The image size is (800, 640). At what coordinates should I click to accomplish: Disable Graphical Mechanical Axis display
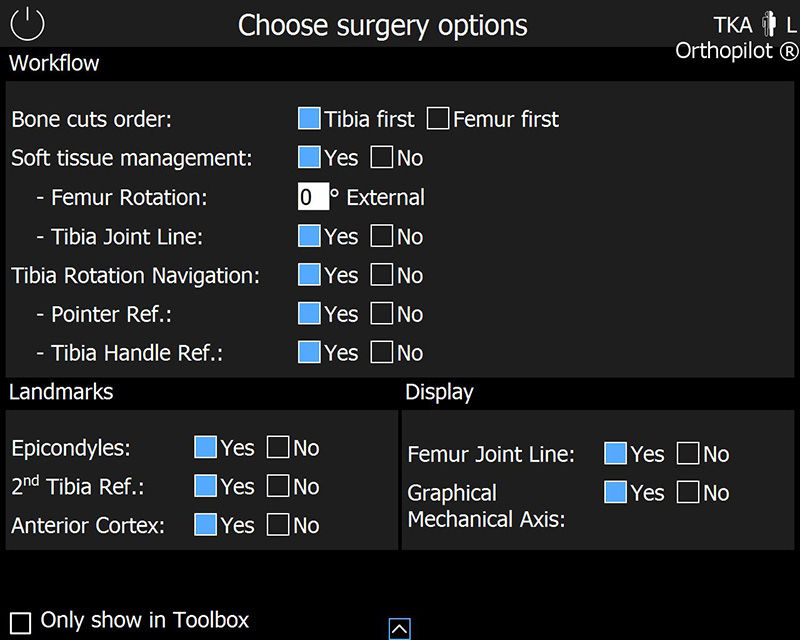click(688, 492)
